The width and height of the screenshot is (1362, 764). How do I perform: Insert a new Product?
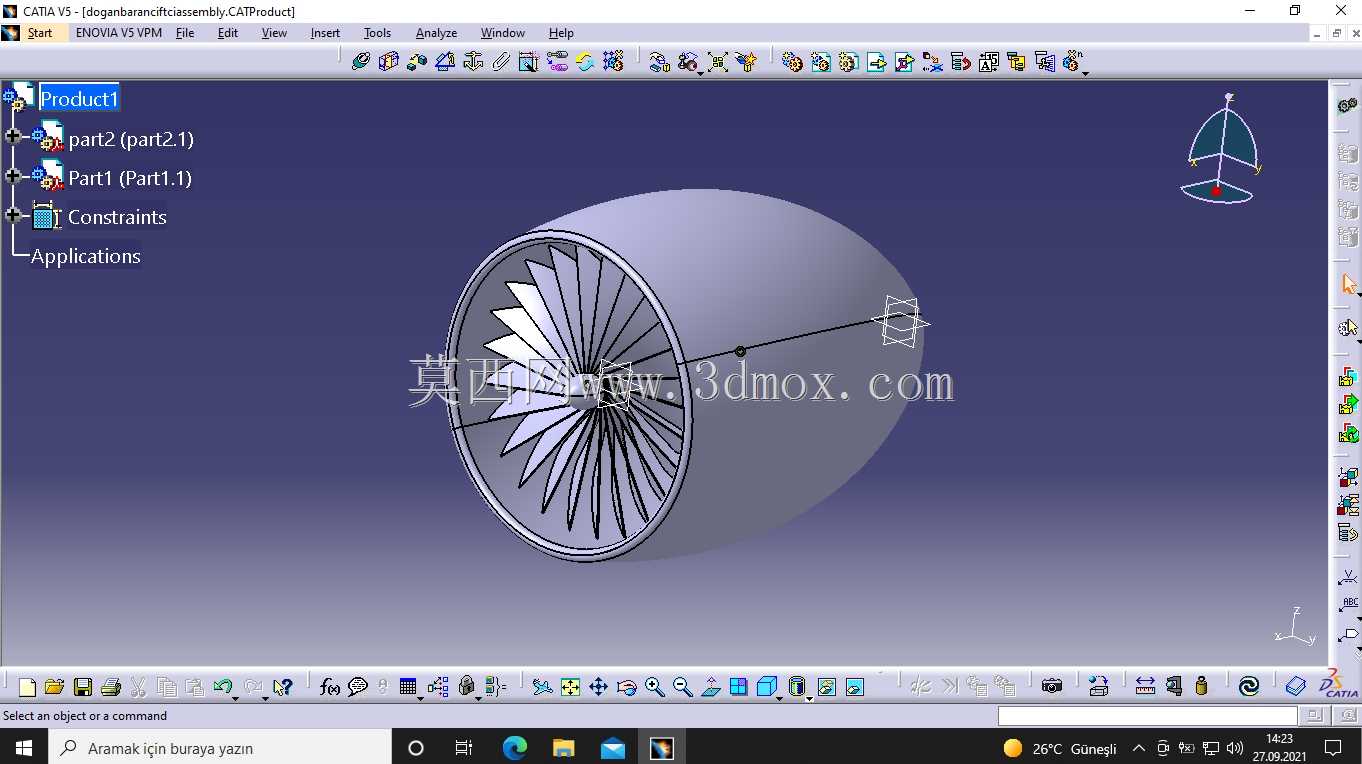point(820,62)
